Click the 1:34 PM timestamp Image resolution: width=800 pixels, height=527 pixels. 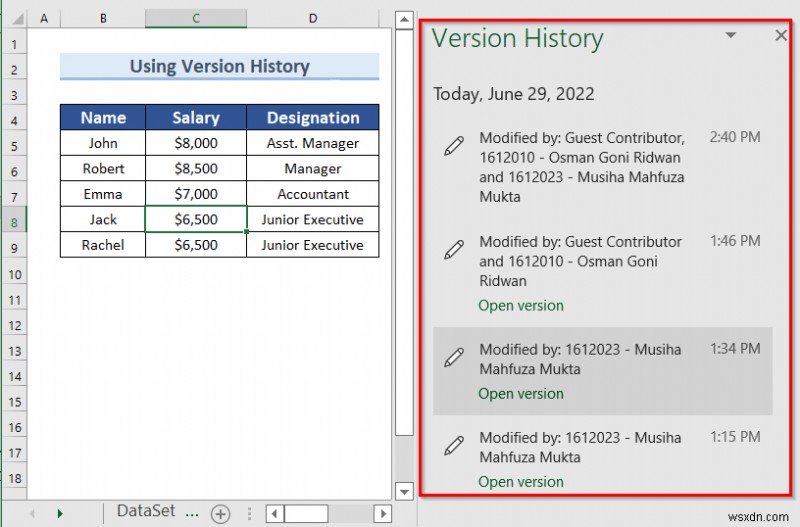735,348
